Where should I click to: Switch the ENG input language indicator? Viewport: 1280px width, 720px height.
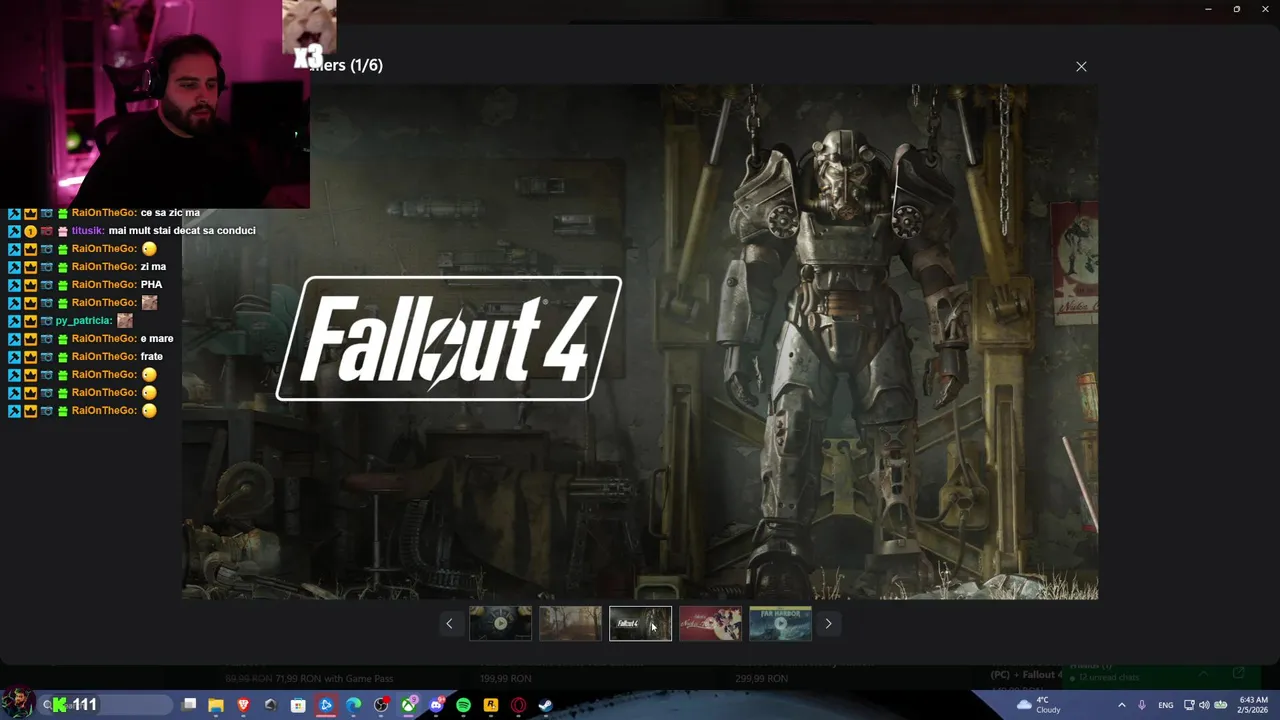pos(1166,705)
